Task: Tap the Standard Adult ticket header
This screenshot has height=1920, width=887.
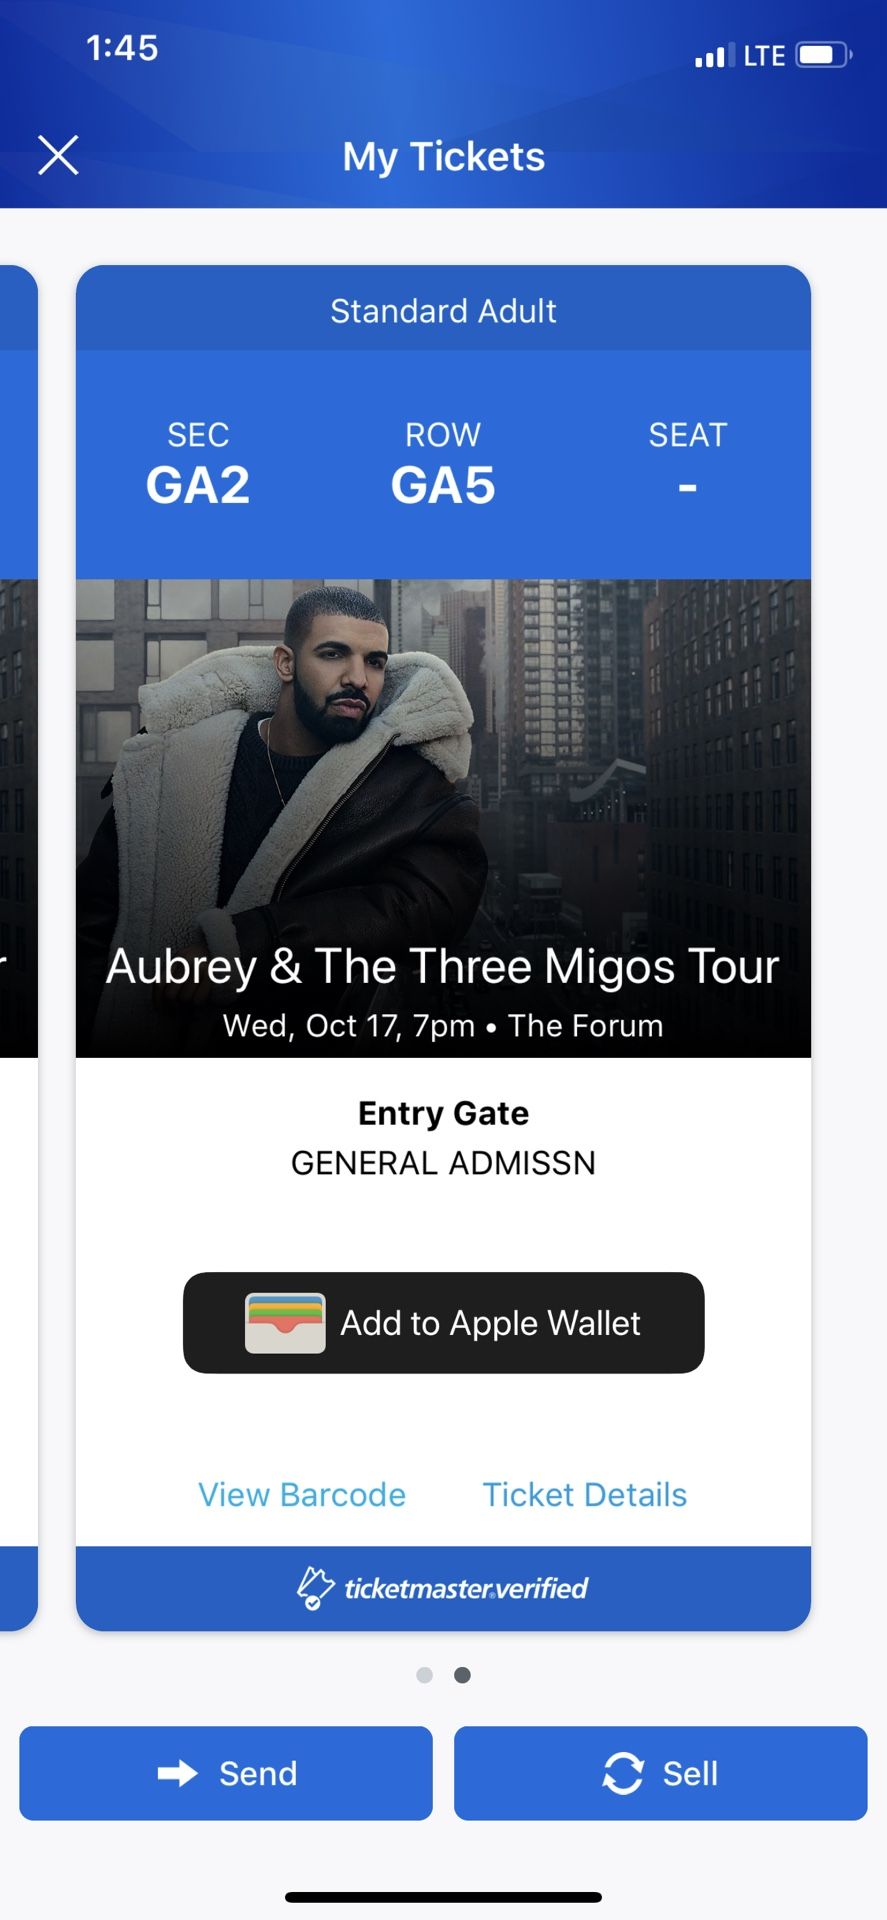Action: click(x=443, y=311)
